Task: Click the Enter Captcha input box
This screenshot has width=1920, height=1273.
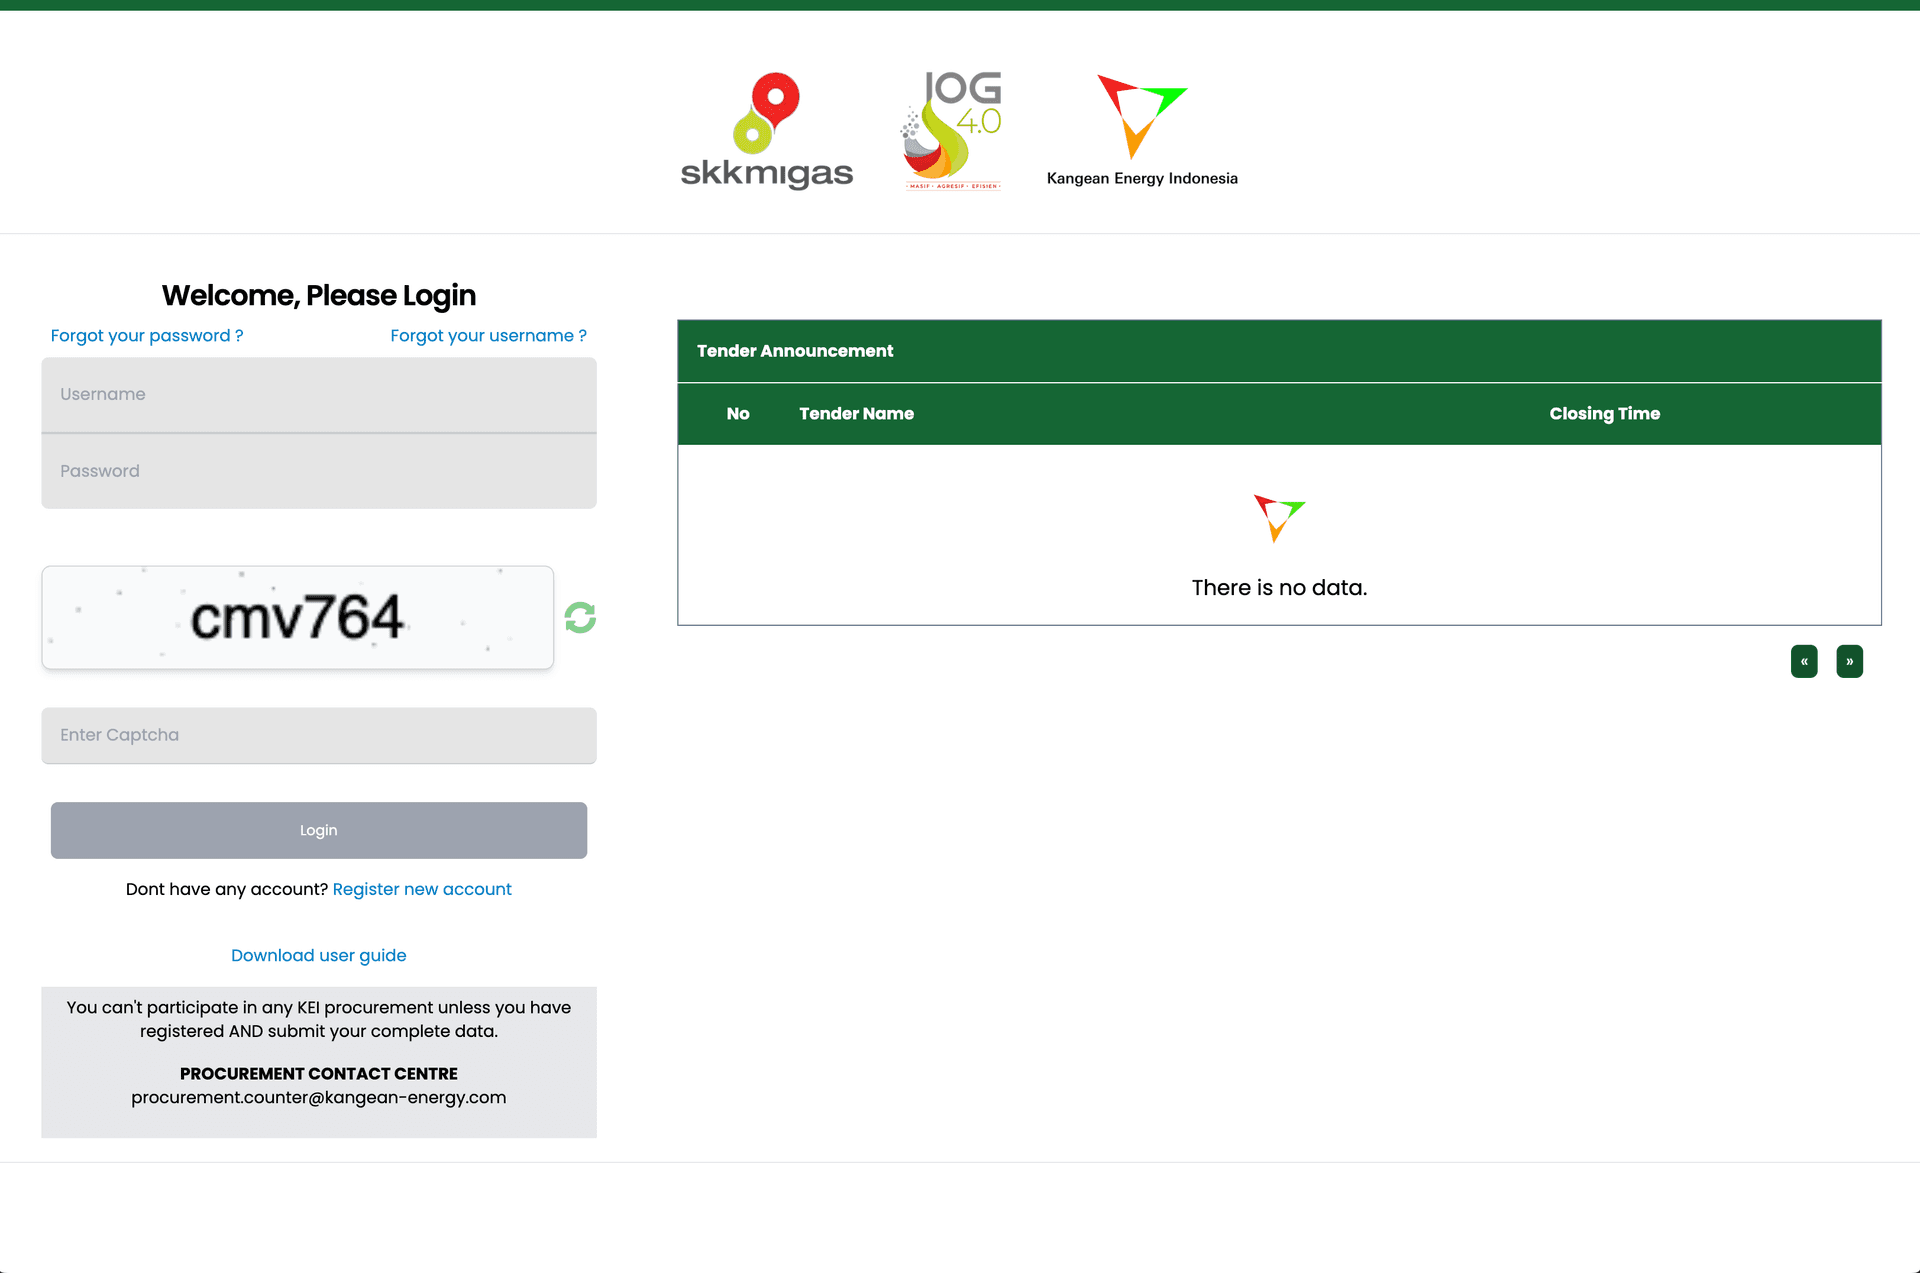Action: (318, 735)
